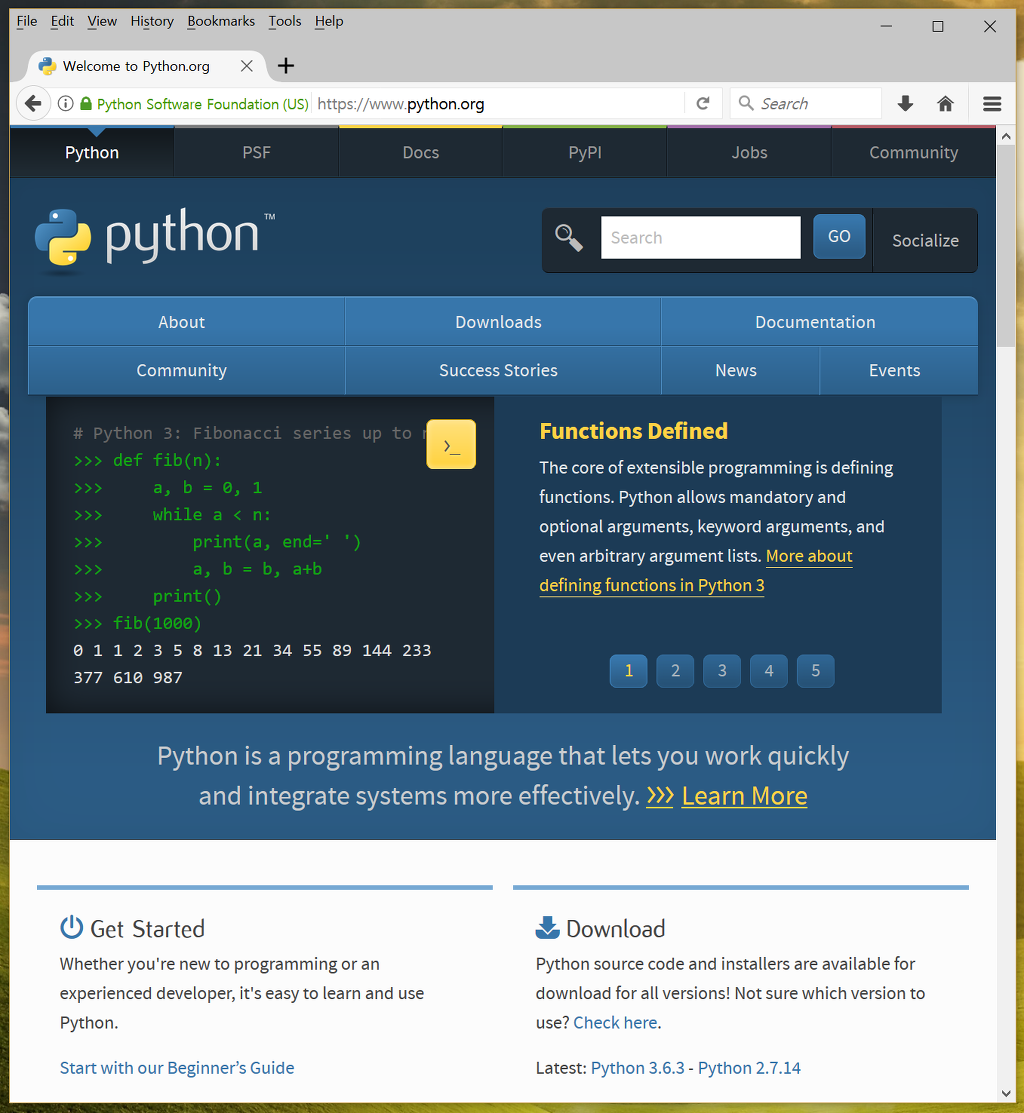
Task: Reload the page with the refresh icon
Action: tap(703, 104)
